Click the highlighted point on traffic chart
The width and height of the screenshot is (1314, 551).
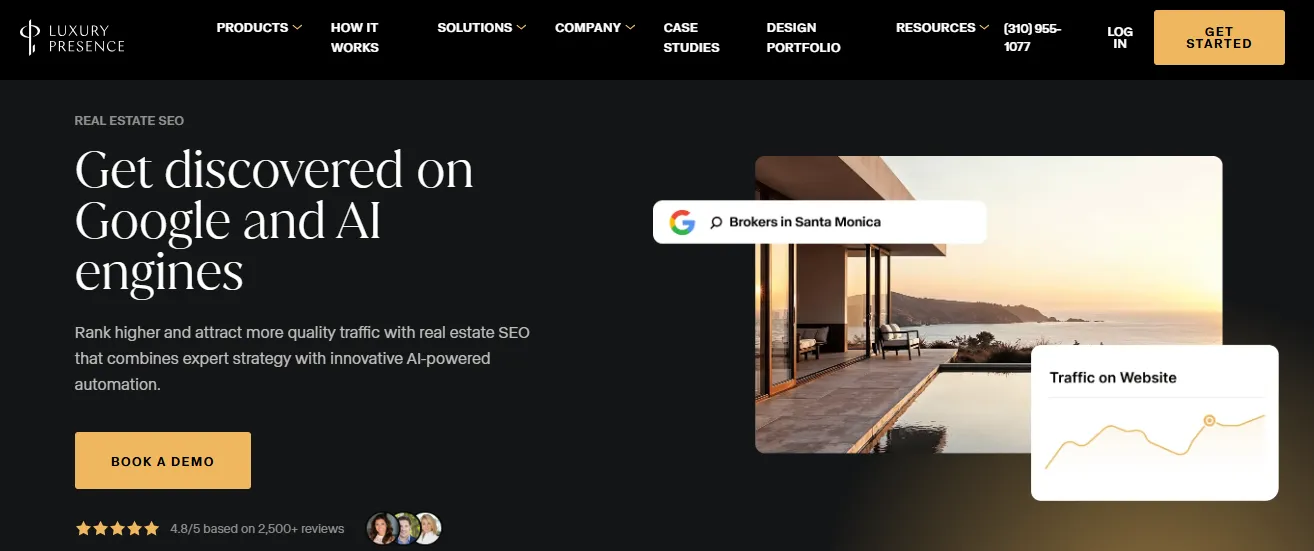coord(1209,420)
